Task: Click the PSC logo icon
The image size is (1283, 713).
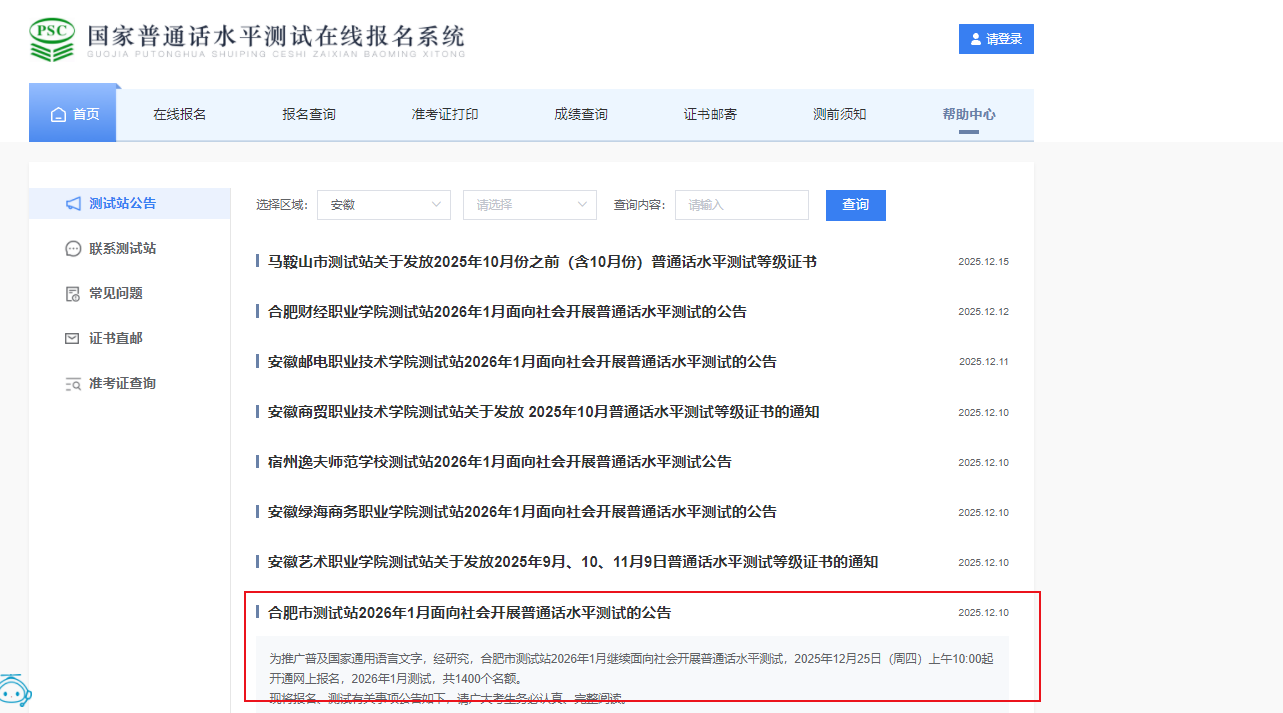Action: (52, 39)
